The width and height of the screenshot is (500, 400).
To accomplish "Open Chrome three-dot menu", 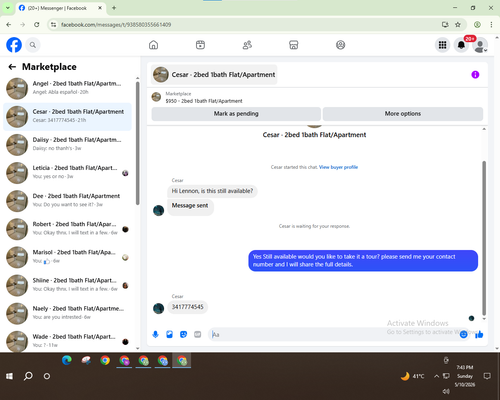I will pos(491,25).
